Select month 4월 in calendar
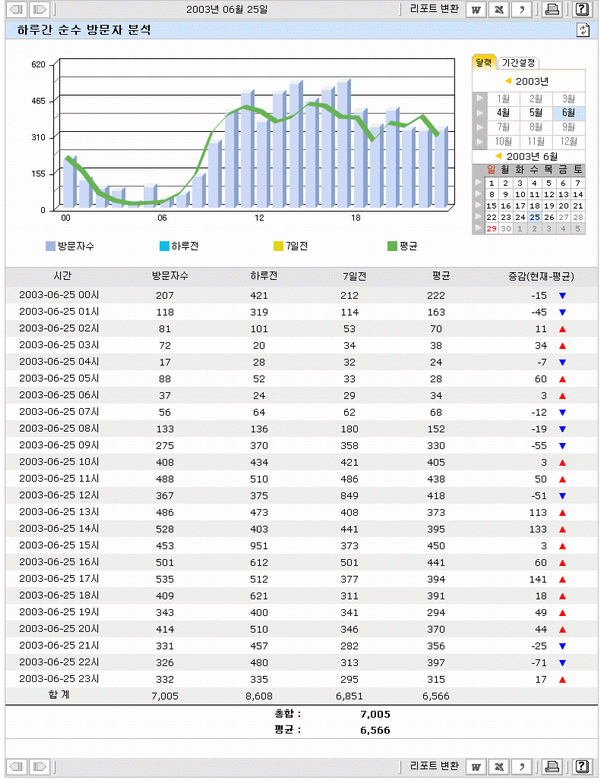 503,113
